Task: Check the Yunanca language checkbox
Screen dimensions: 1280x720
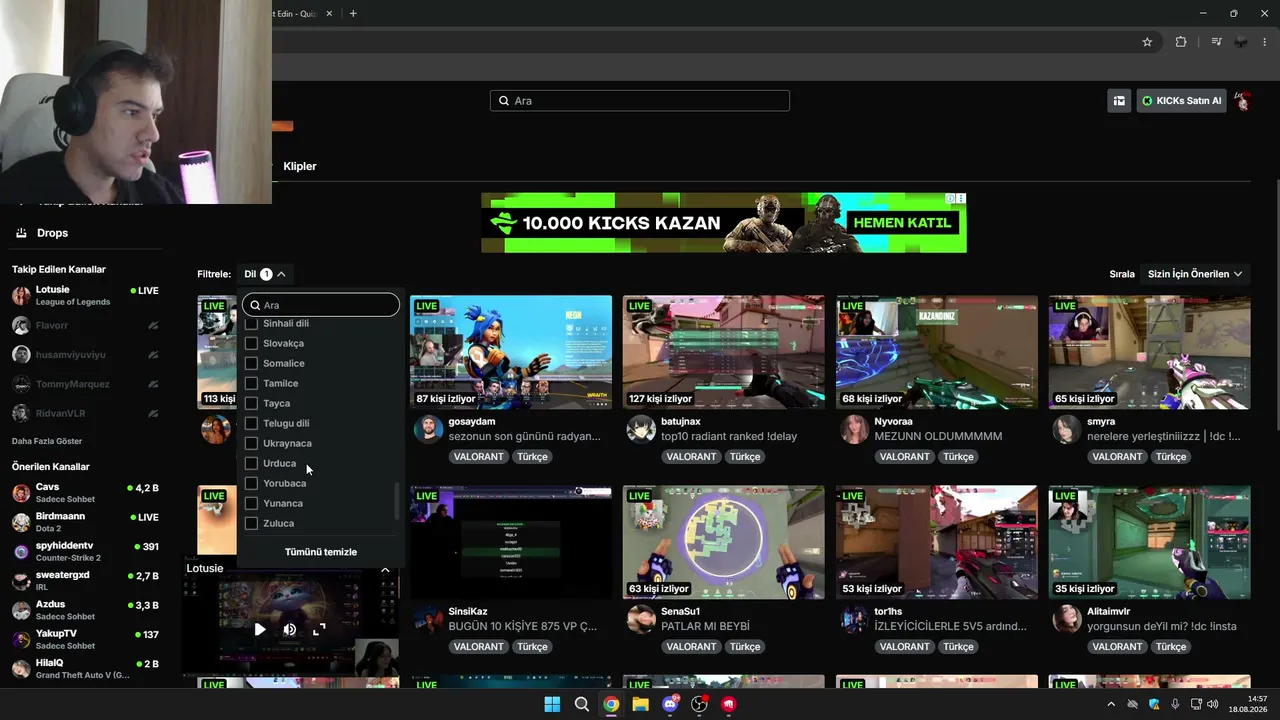Action: coord(251,503)
